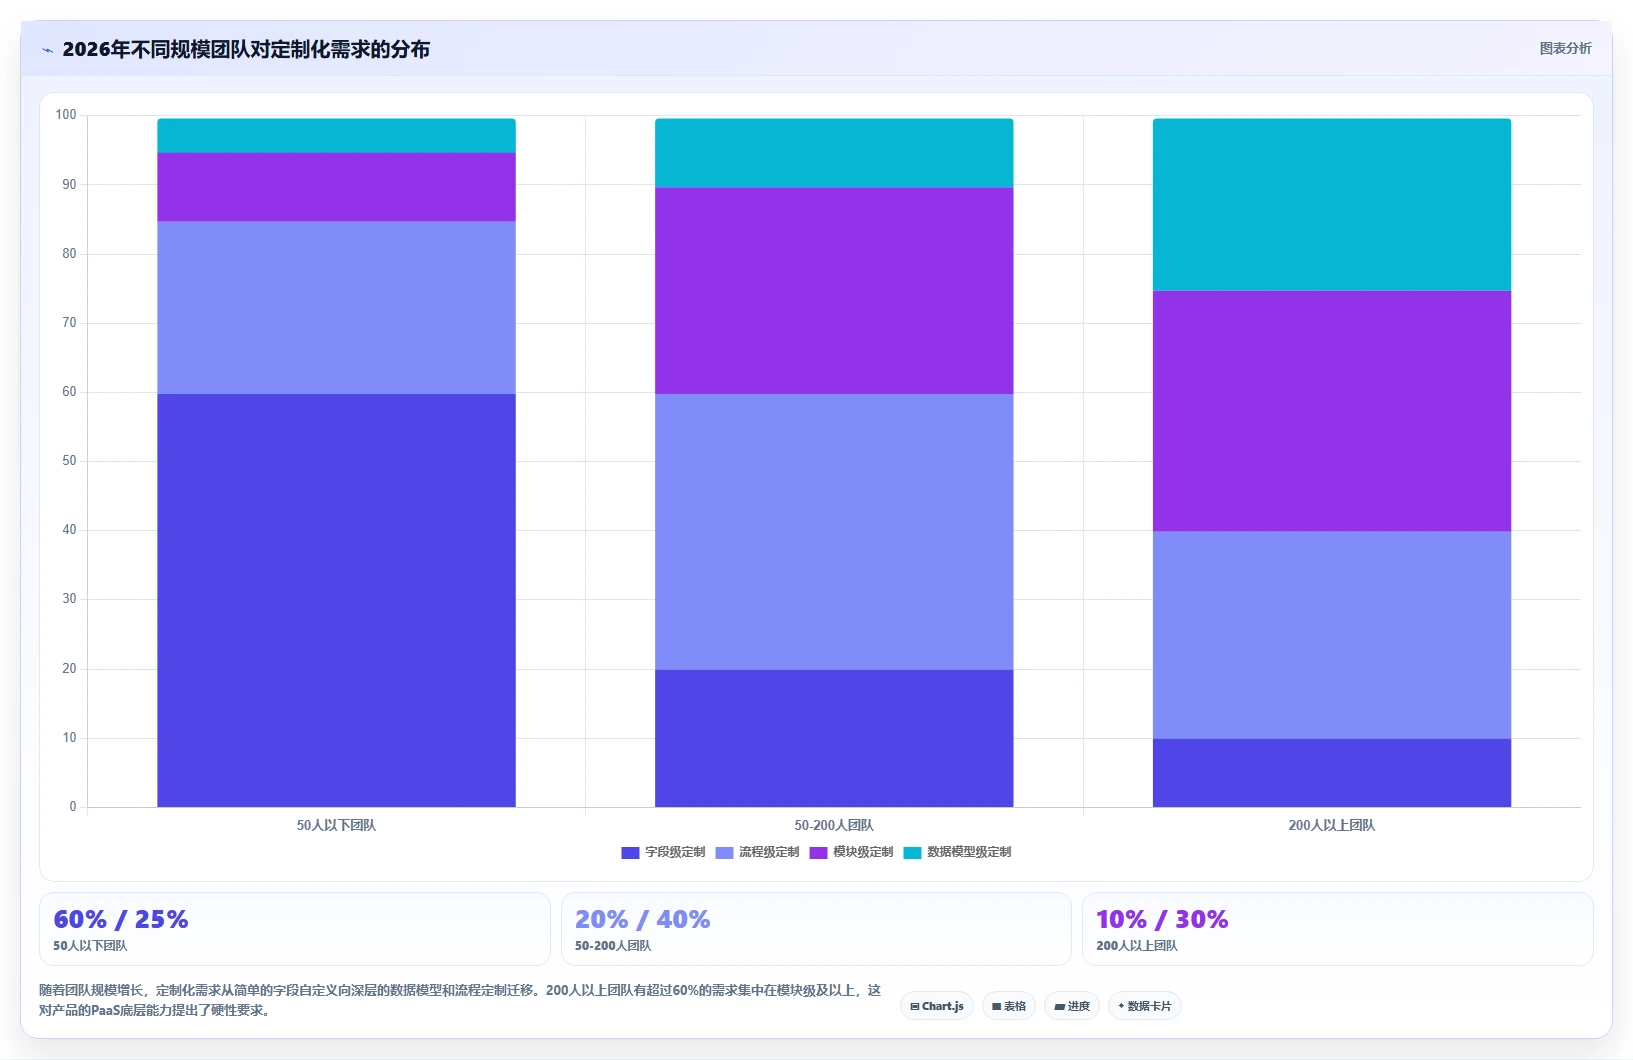This screenshot has height=1060, width=1633.
Task: Click the title 2026年不同规模团队对定制化需求的分布
Action: click(246, 49)
